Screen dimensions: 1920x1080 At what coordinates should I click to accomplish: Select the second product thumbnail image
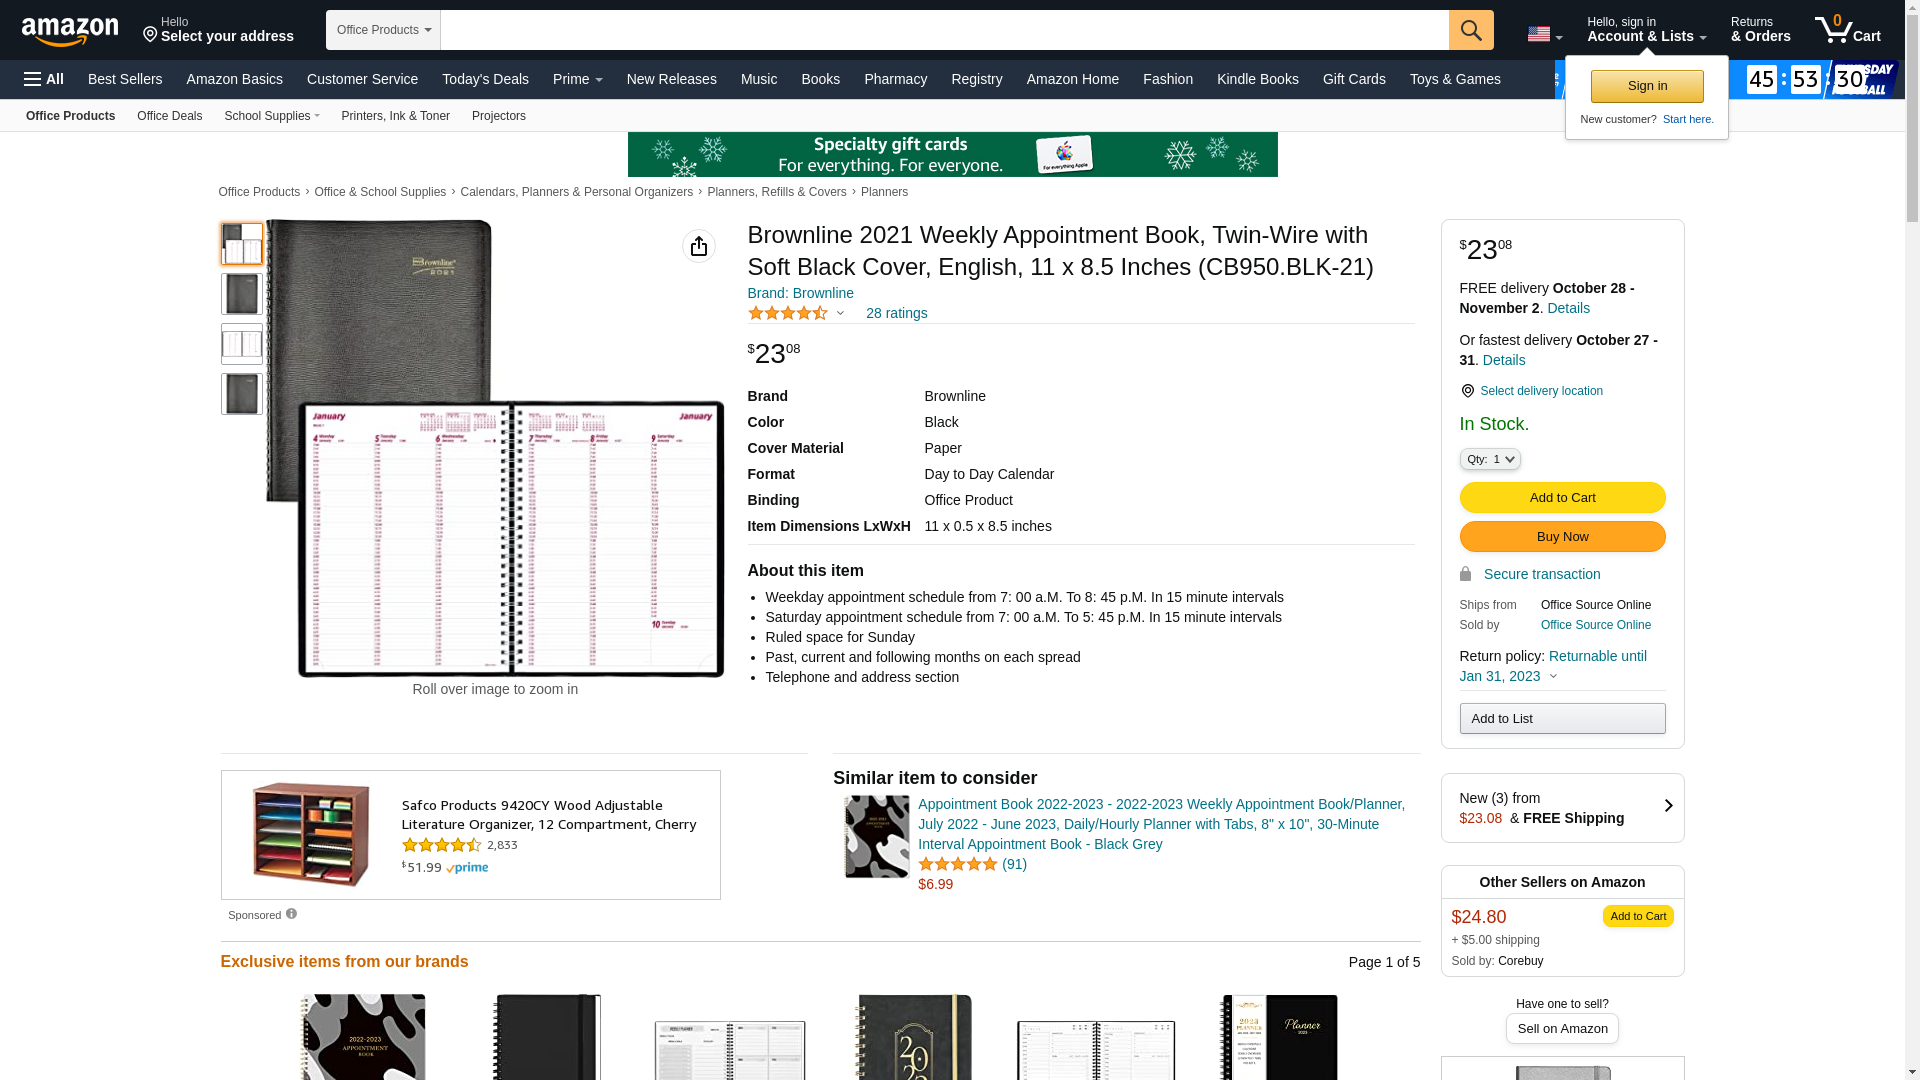(242, 294)
